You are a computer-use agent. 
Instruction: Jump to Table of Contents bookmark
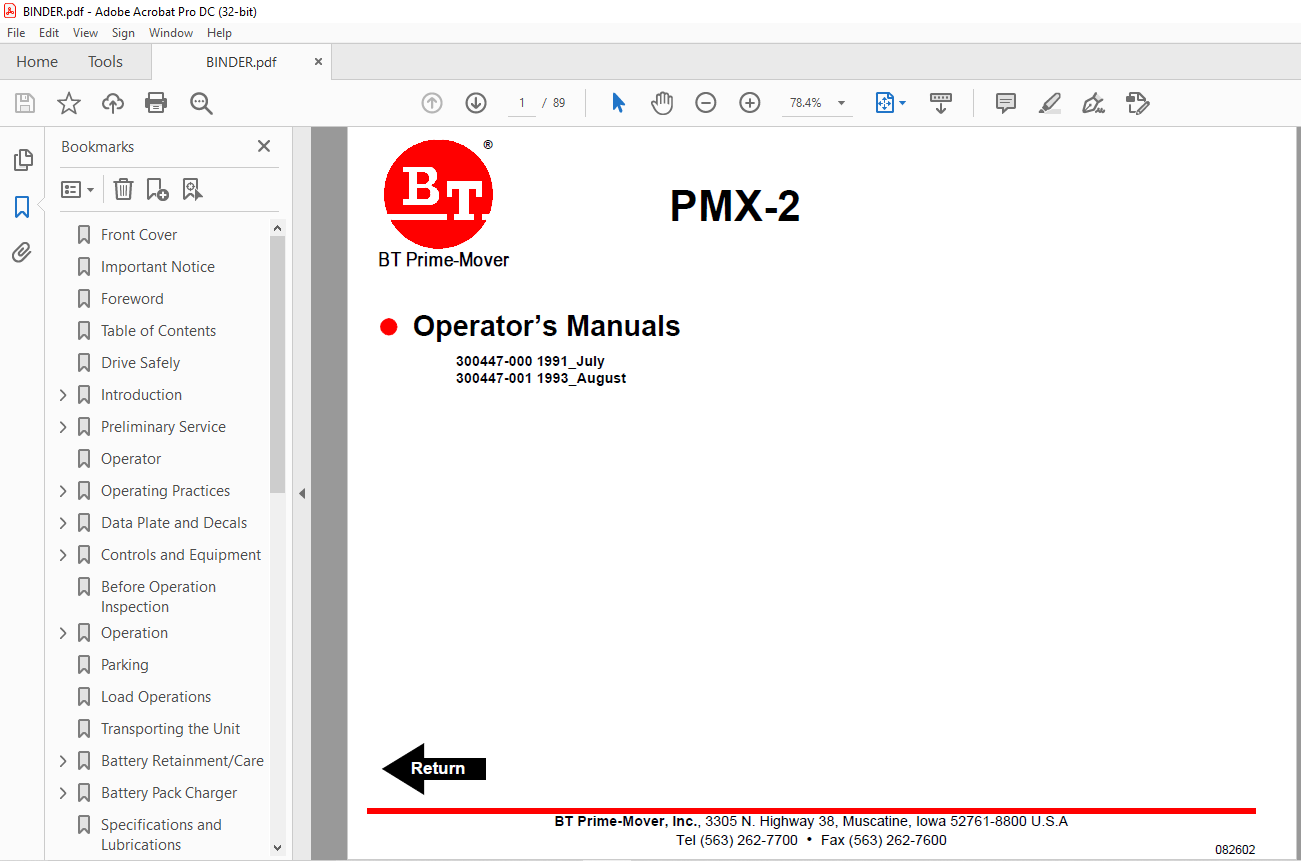(x=158, y=331)
